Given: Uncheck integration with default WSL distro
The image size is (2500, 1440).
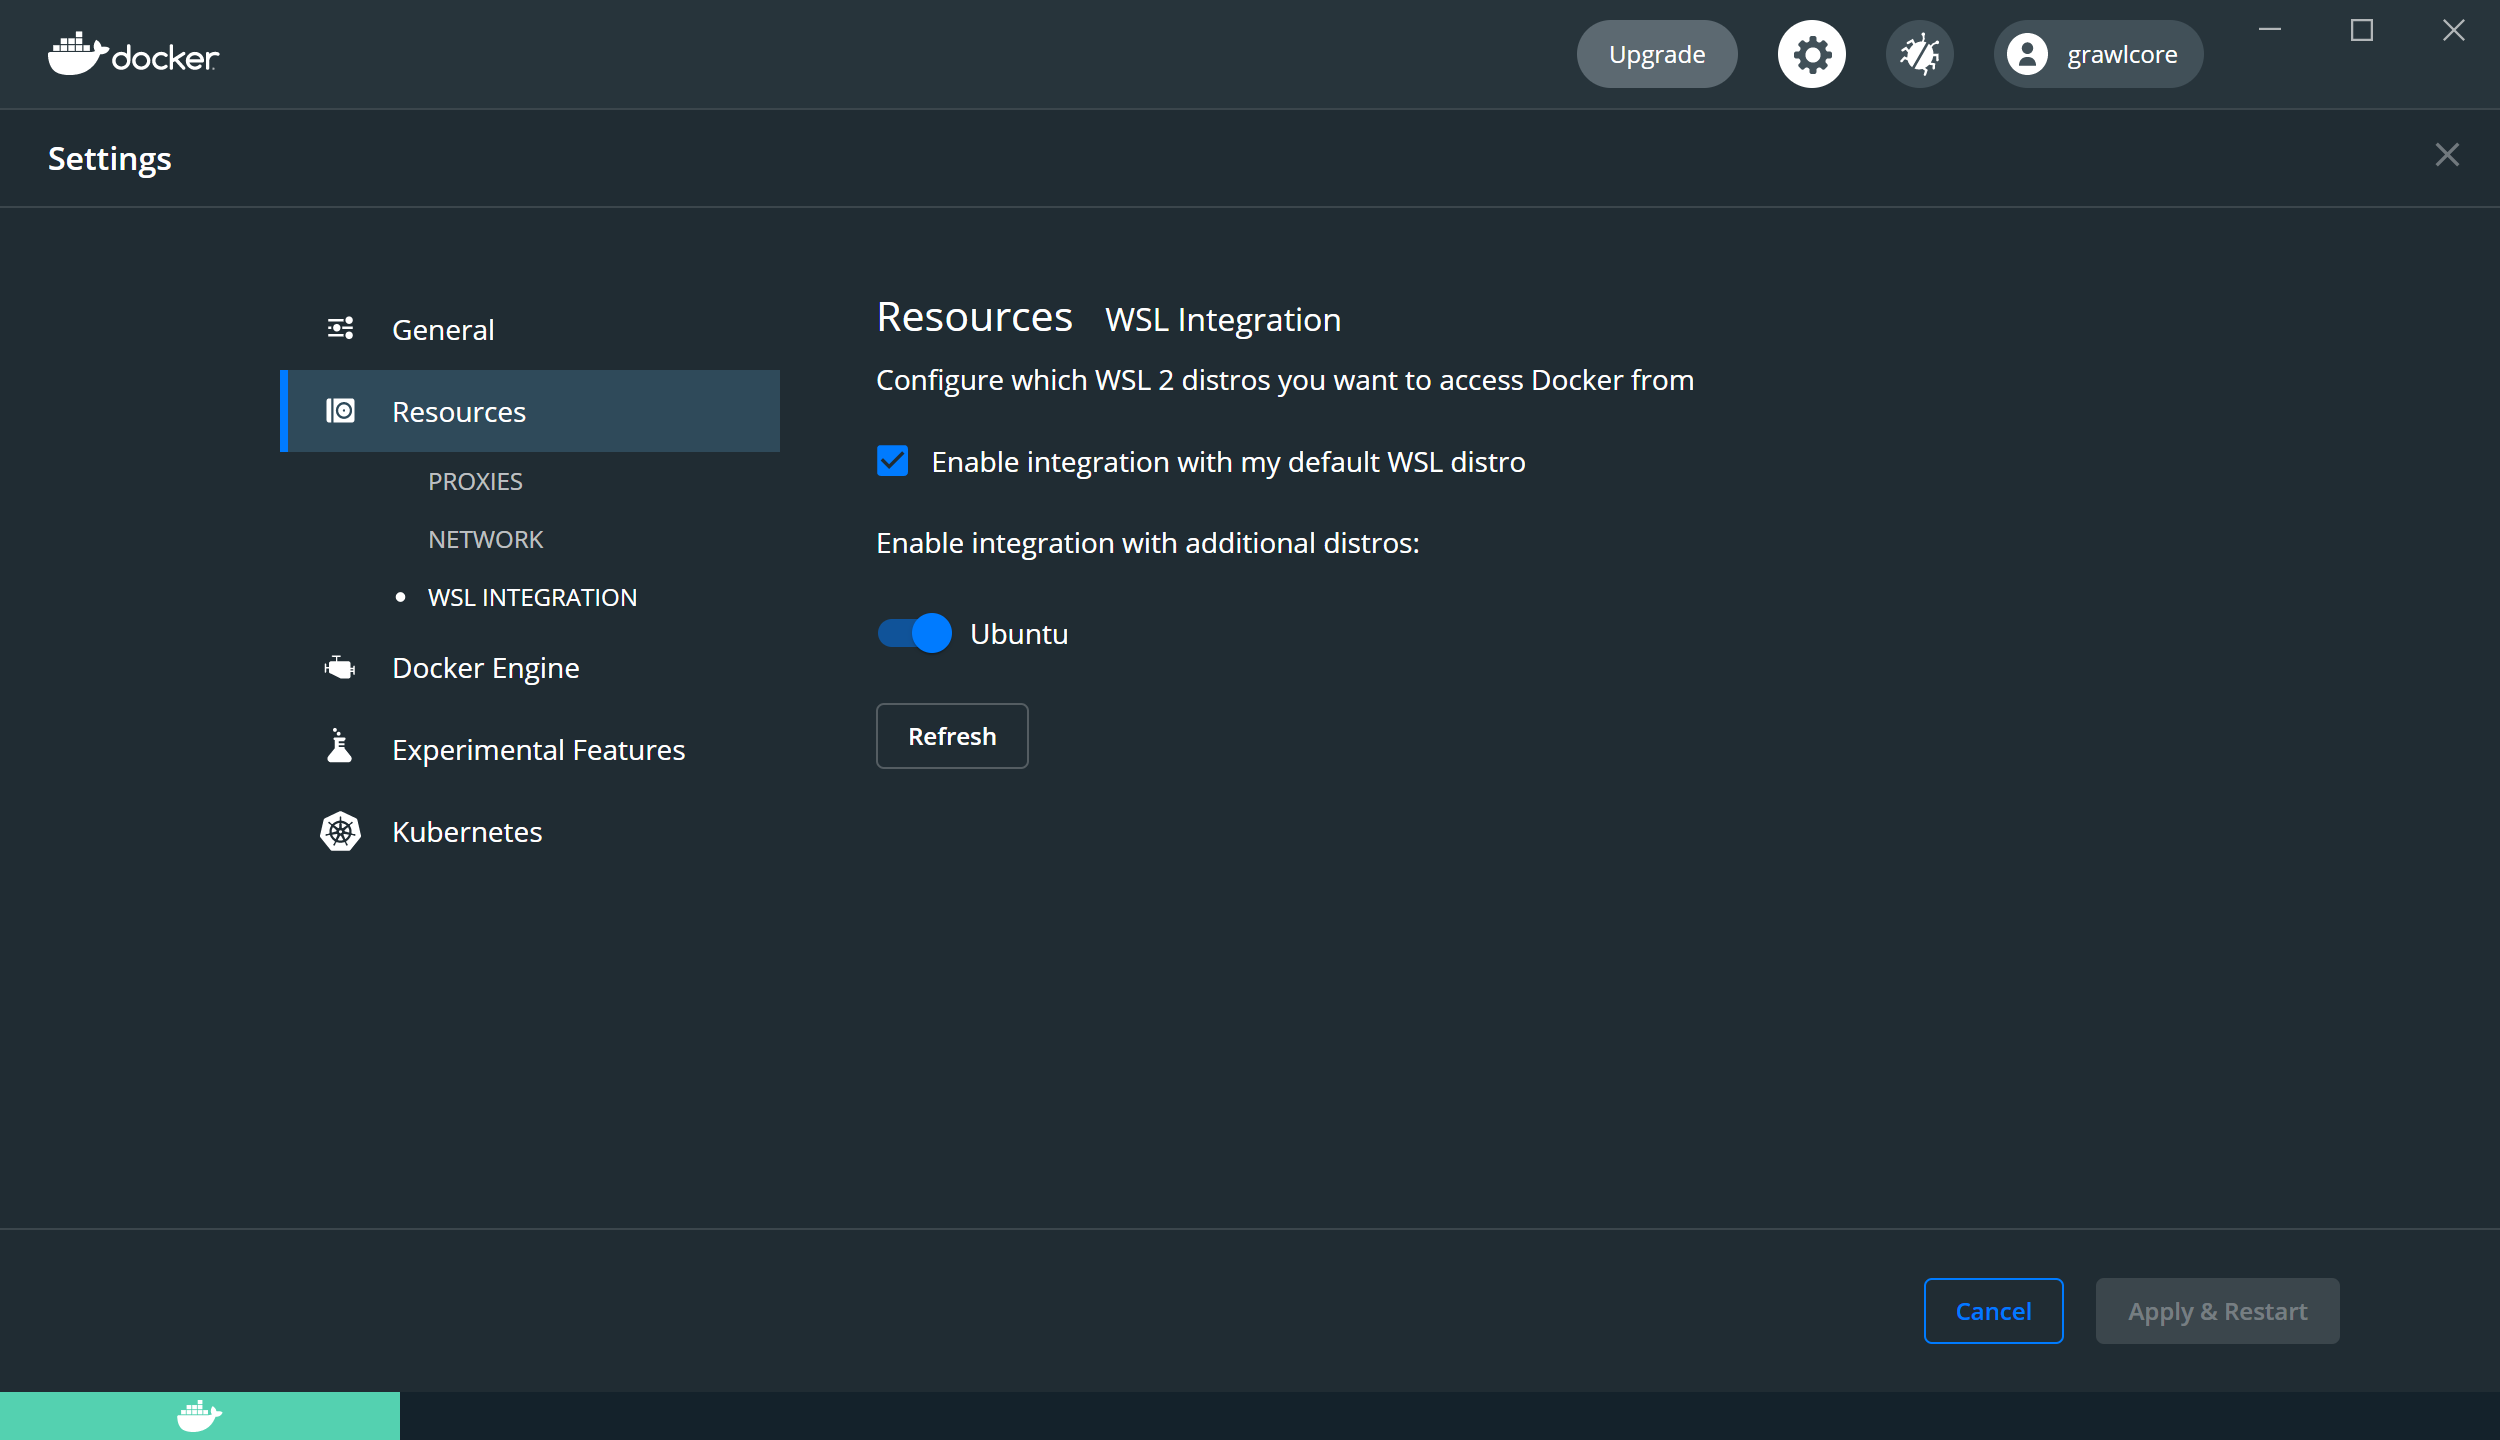Looking at the screenshot, I should pyautogui.click(x=892, y=461).
